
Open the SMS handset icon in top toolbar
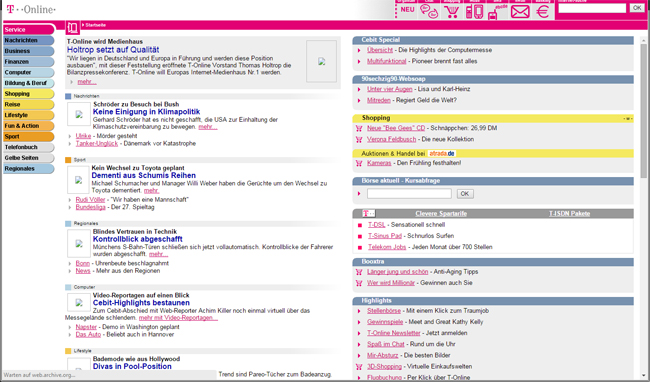(497, 12)
